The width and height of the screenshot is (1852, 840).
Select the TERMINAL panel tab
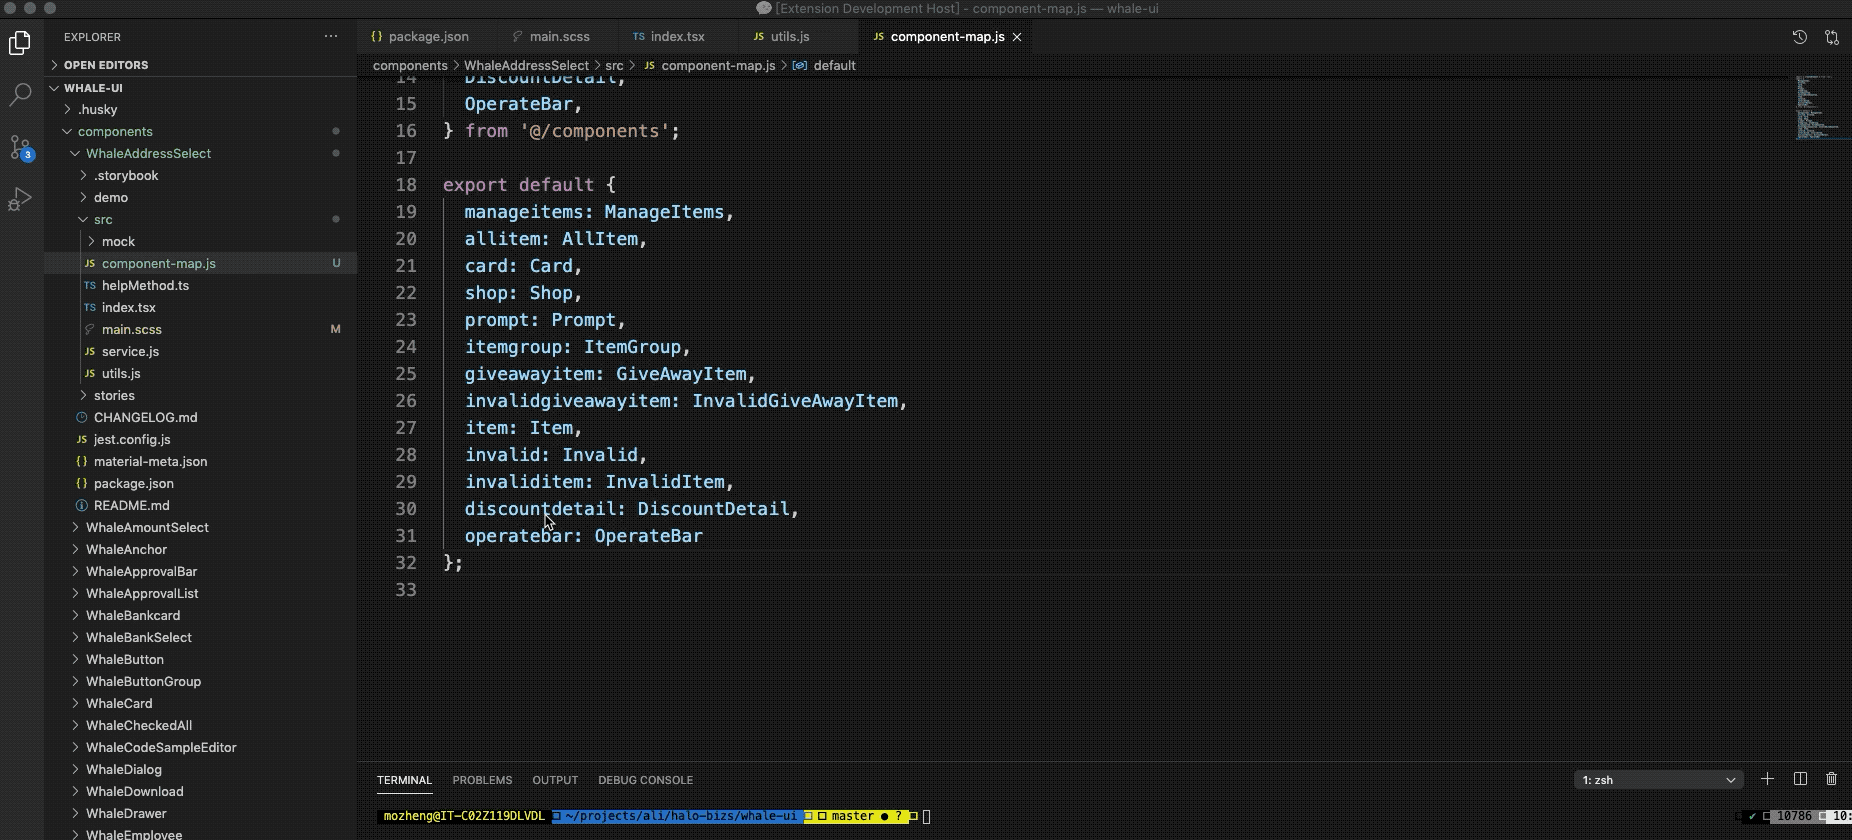[404, 780]
